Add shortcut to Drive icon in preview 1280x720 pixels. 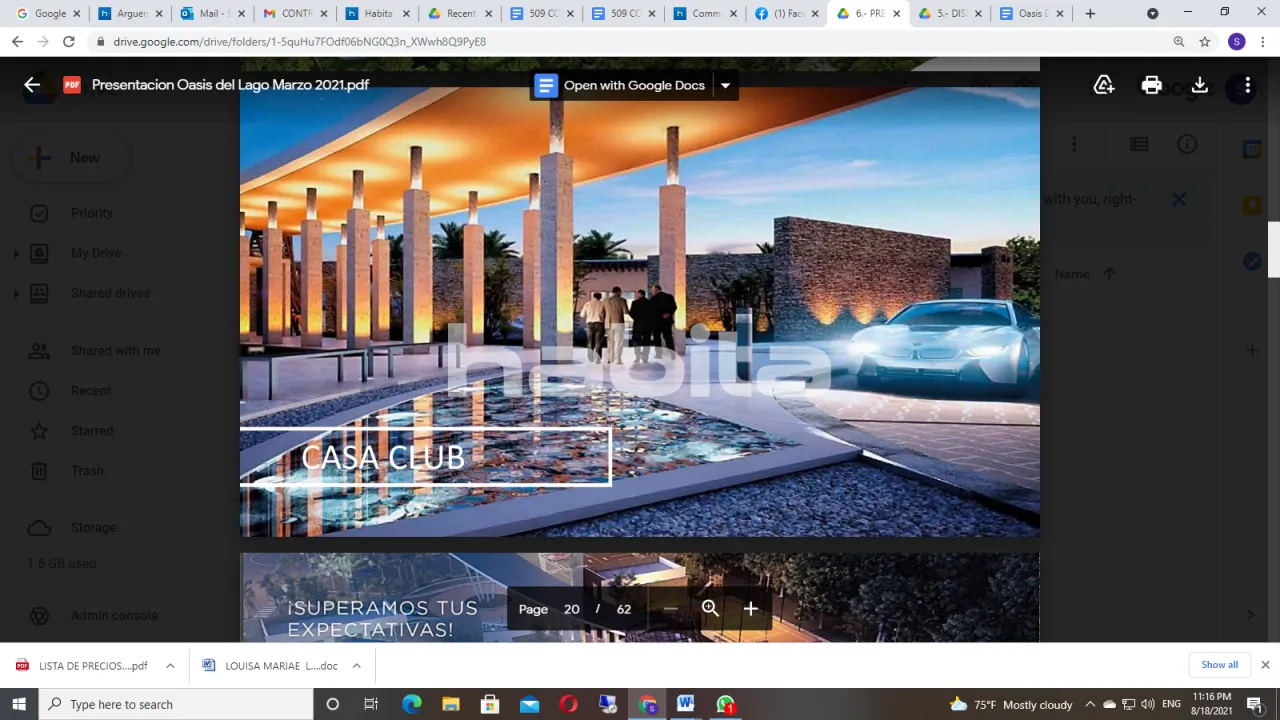[x=1104, y=85]
